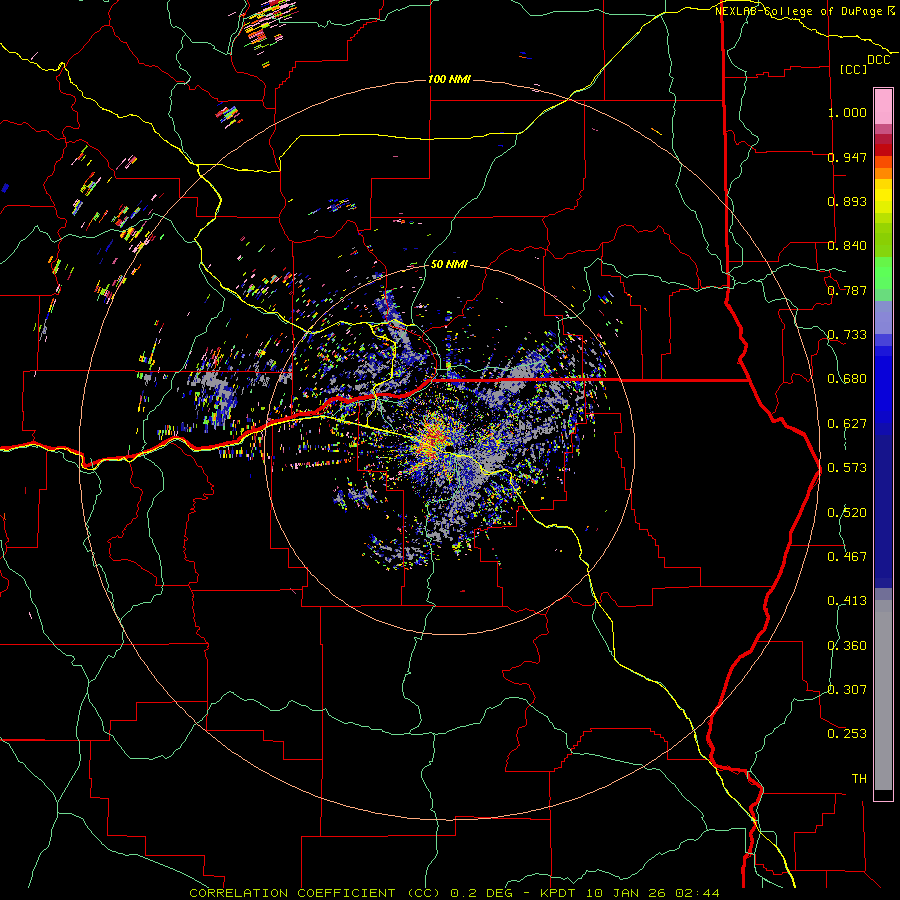
Task: Click the DCC label above the legend
Action: point(878,60)
